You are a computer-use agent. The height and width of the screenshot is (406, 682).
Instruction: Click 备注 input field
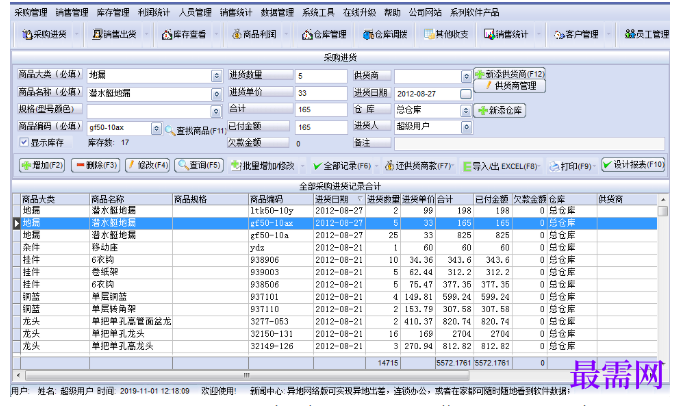(529, 144)
